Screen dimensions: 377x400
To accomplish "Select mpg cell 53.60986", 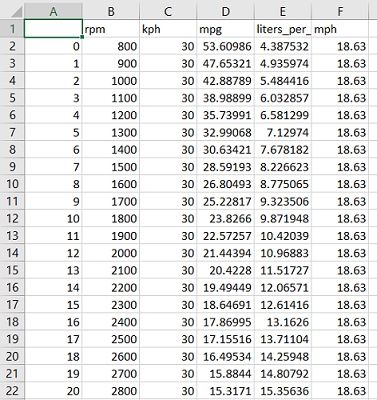I will (x=226, y=46).
